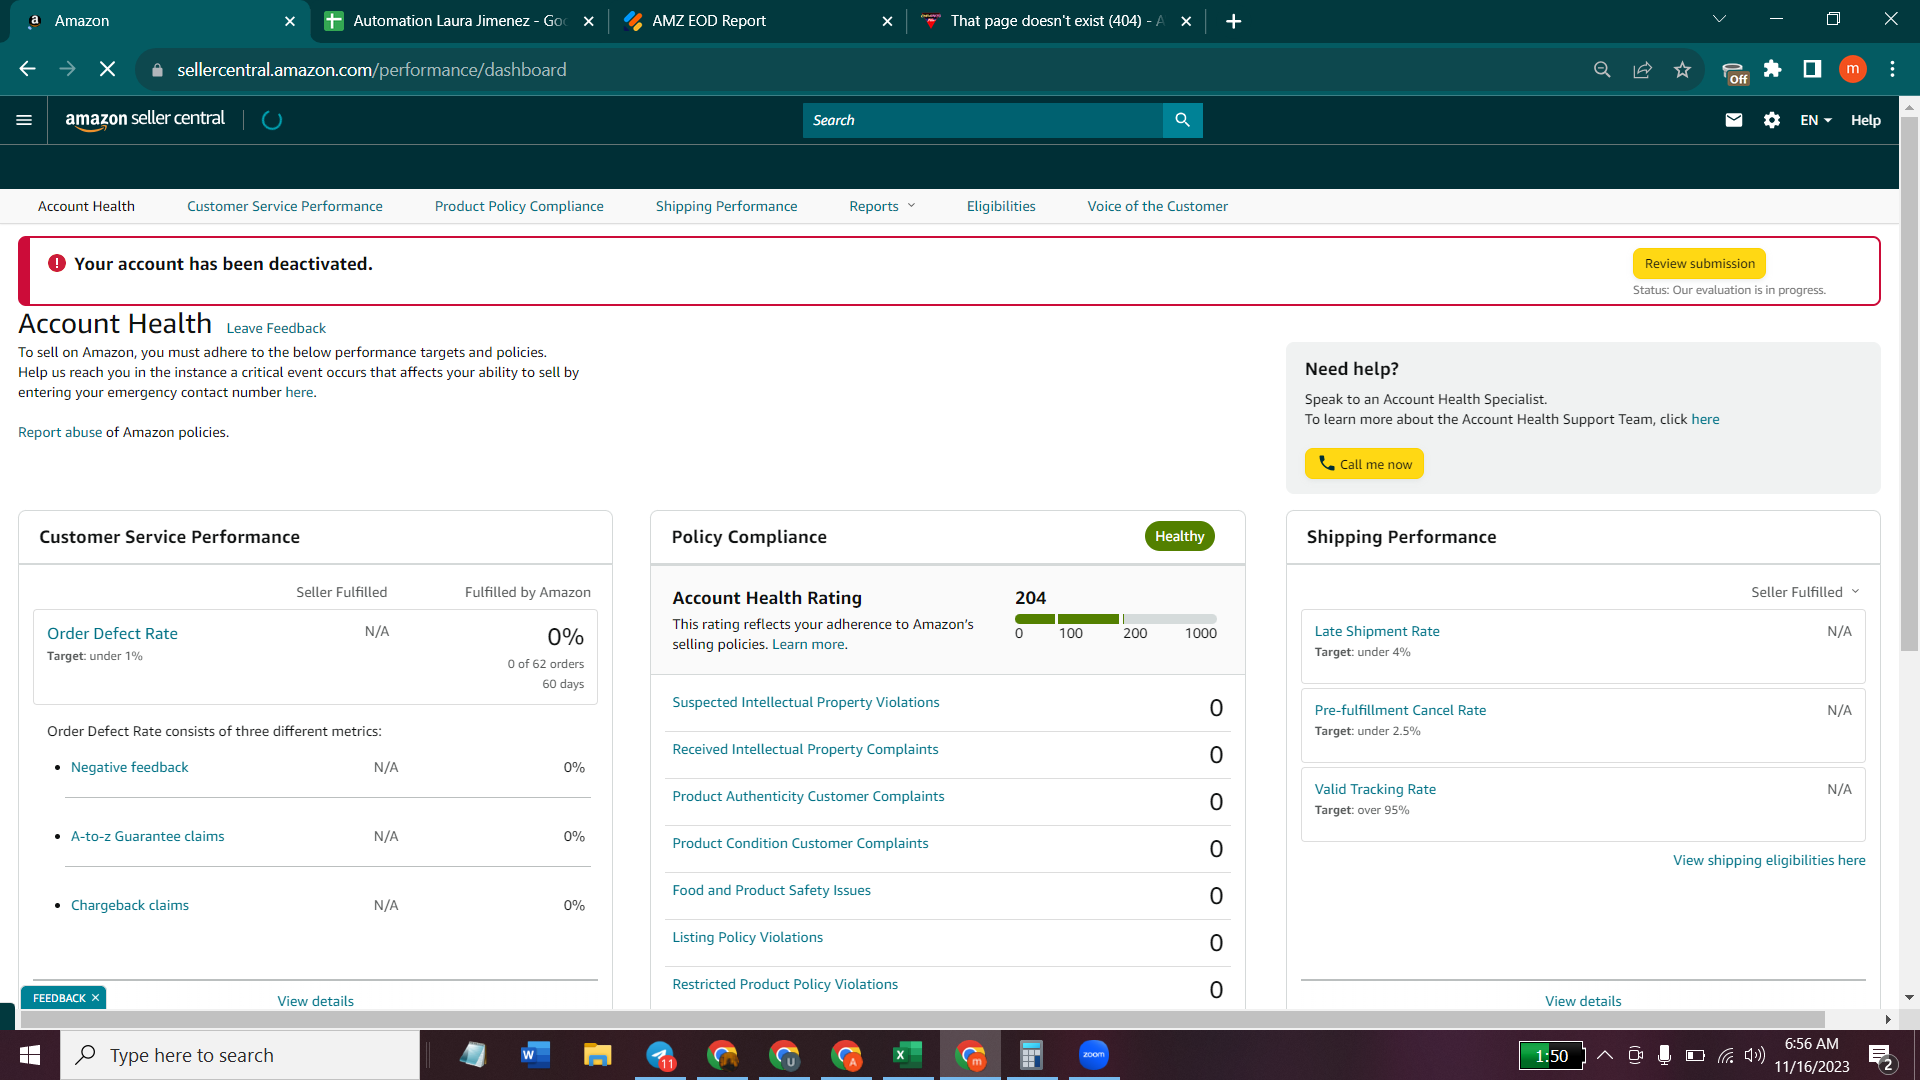This screenshot has width=1920, height=1080.
Task: Stop loading the page in Chrome
Action: pos(108,69)
